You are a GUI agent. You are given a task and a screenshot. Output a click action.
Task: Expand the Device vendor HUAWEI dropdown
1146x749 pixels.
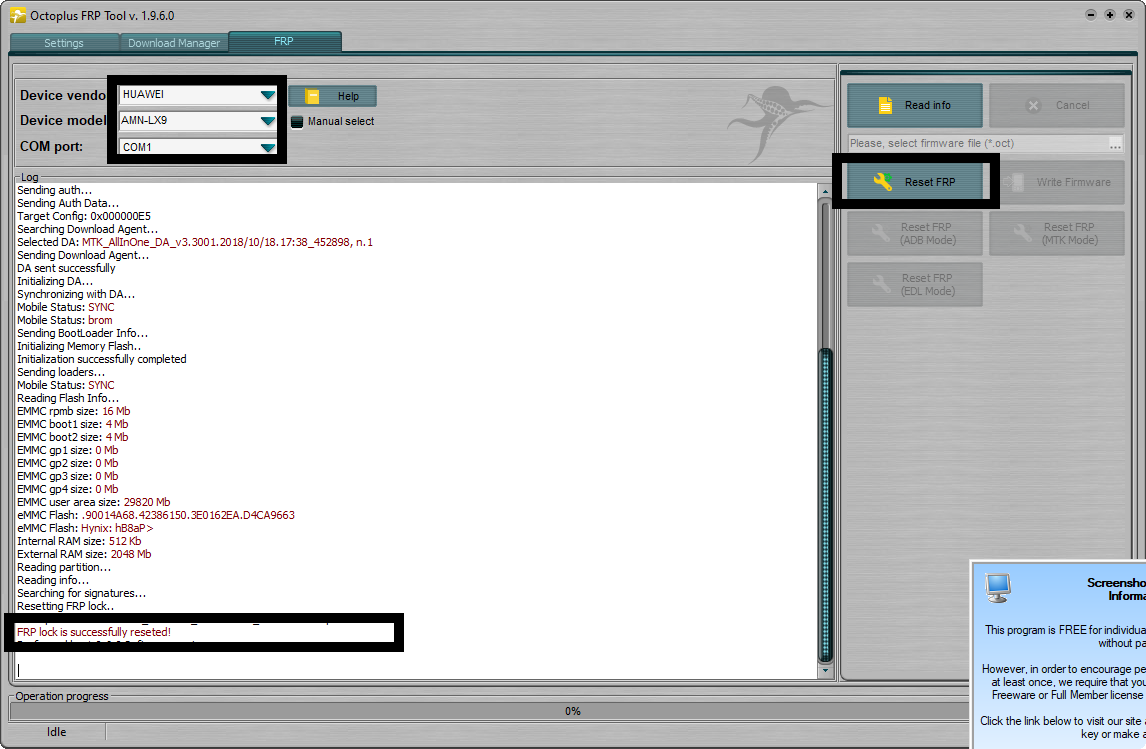(267, 95)
